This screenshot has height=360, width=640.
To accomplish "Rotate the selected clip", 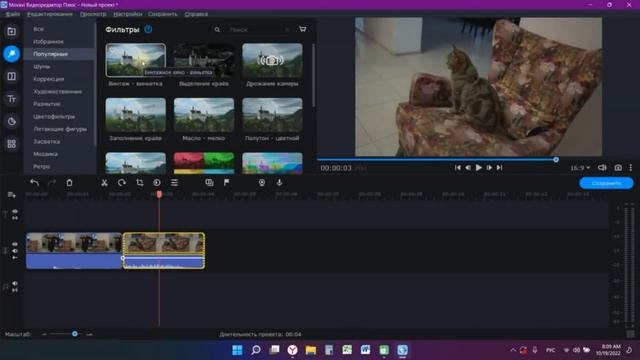I will (122, 182).
